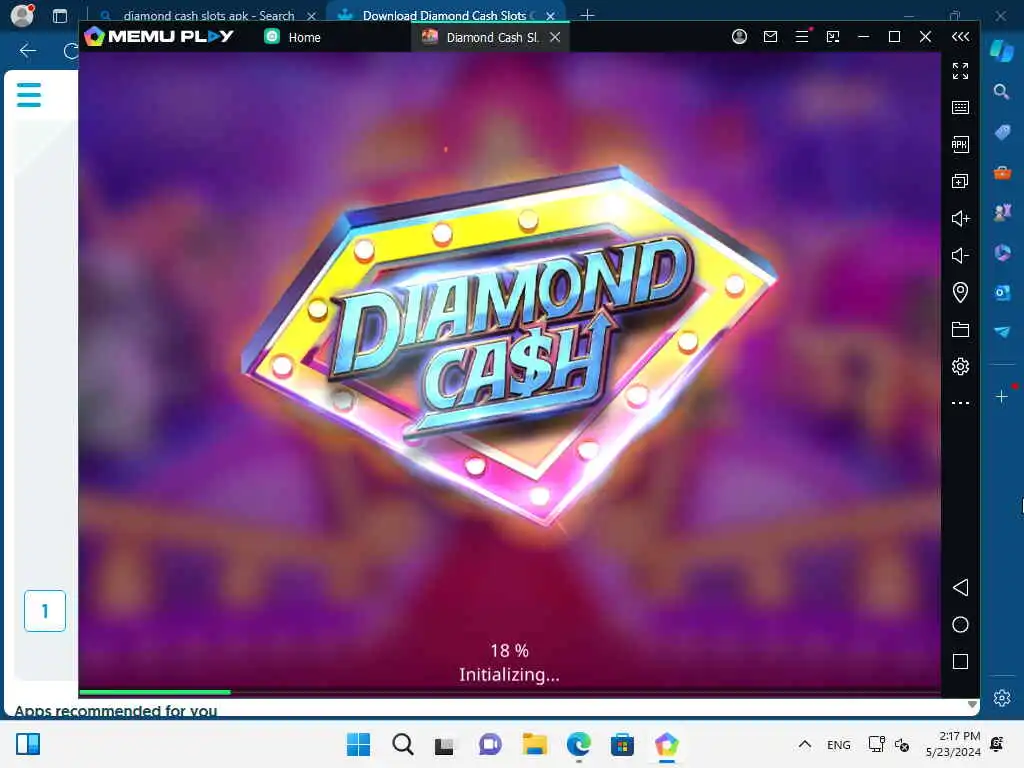Open Edge tab actions menu icon
Screen dimensions: 1024x768
pyautogui.click(x=59, y=16)
